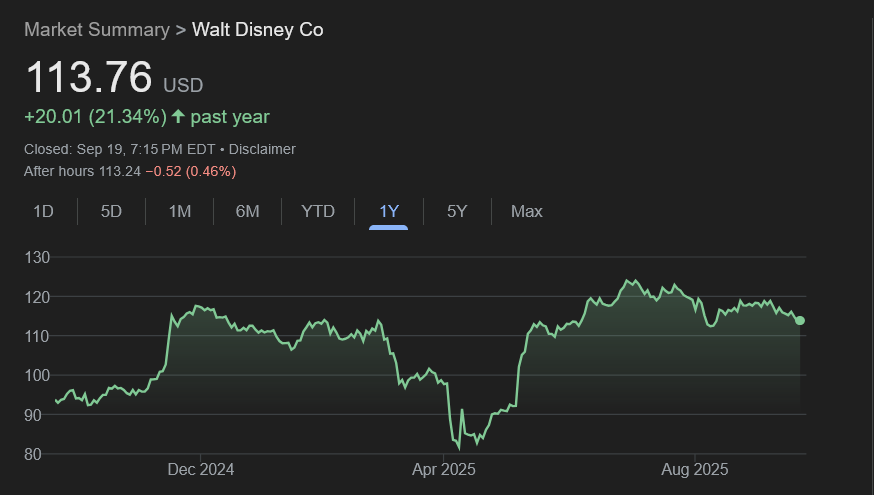The width and height of the screenshot is (874, 495).
Task: Click the Aug 2025 axis label
Action: coord(696,469)
